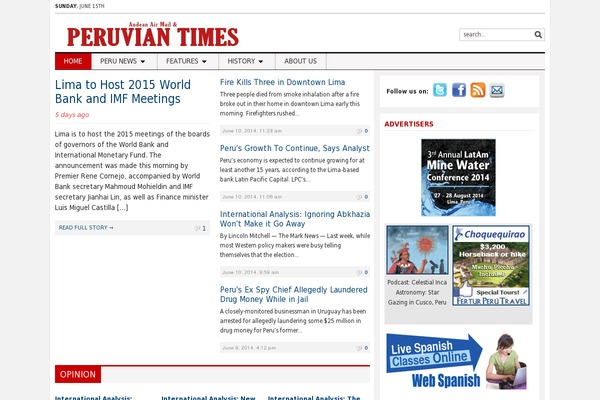Click the '5 days ago' timestamp
Screen dimensions: 600x400
point(72,114)
